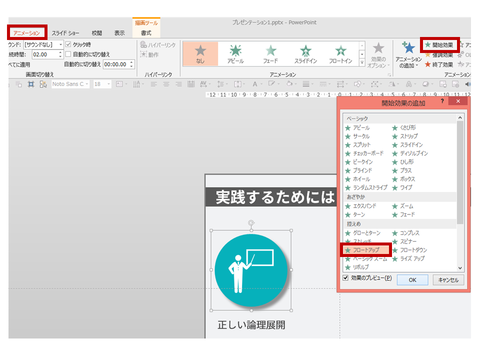Click the 動作 action icon

pyautogui.click(x=149, y=54)
